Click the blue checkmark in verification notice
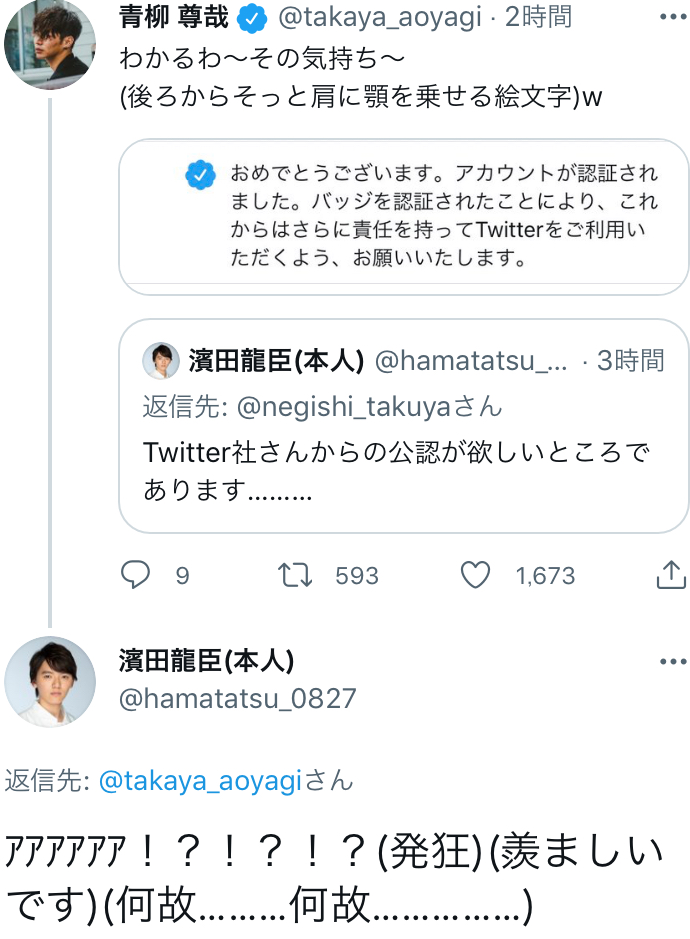The image size is (690, 939). tap(201, 176)
